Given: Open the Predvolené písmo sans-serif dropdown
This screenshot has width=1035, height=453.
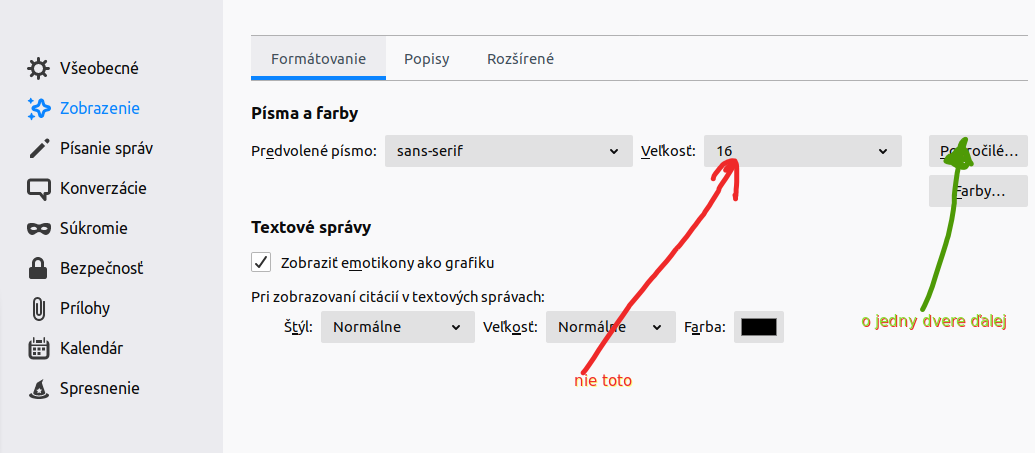Looking at the screenshot, I should (508, 152).
